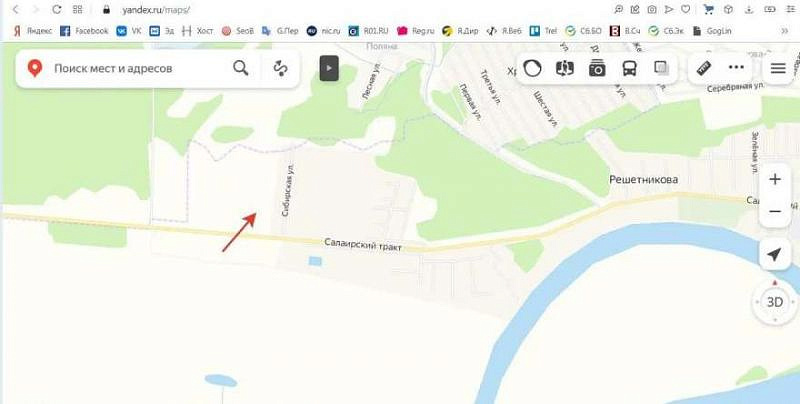
Task: Select the ruler distance measuring tool
Action: [x=704, y=68]
